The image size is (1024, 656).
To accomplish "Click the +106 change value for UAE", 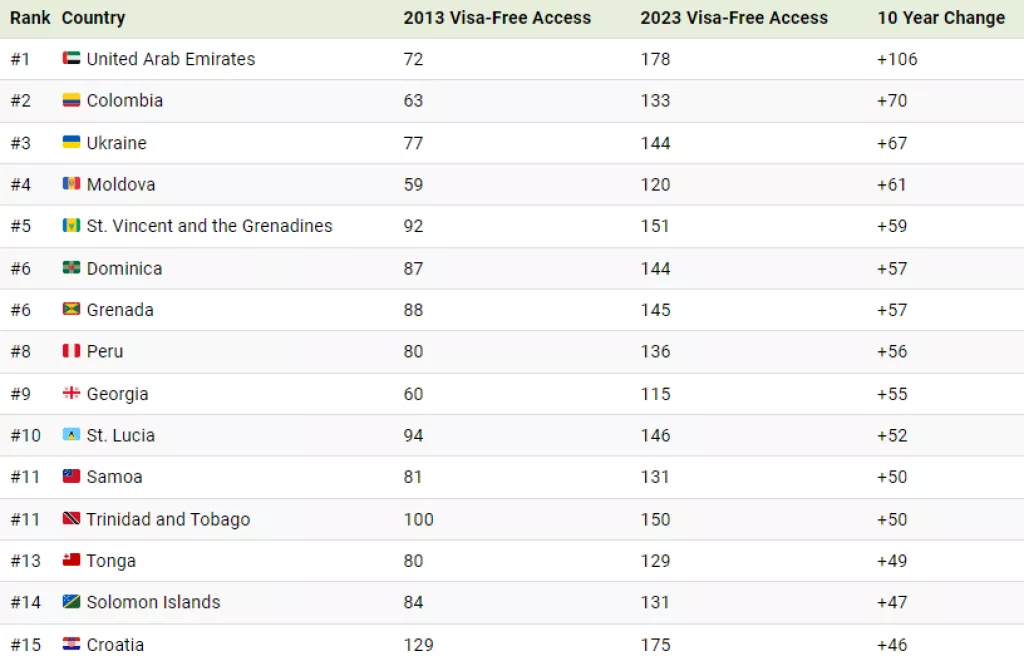I will click(x=897, y=59).
